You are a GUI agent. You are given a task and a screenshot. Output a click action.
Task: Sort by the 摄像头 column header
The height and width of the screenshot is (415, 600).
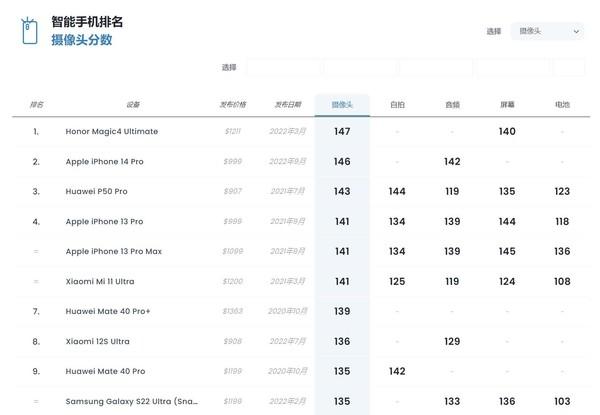[342, 104]
